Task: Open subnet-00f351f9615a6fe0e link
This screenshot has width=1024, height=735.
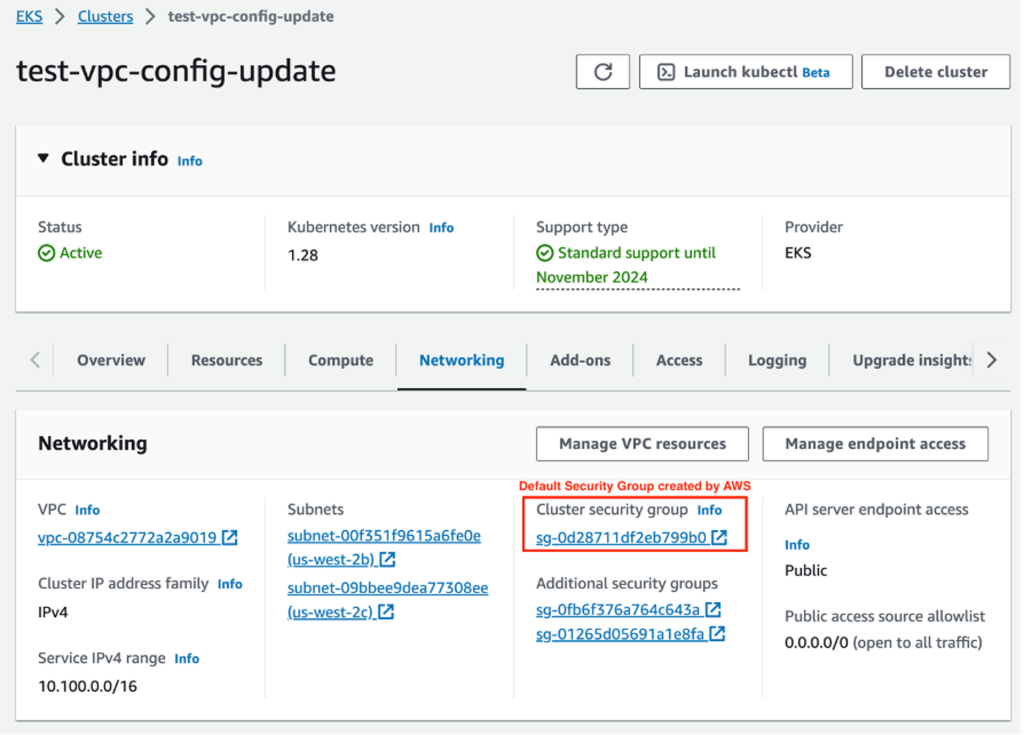Action: (384, 536)
